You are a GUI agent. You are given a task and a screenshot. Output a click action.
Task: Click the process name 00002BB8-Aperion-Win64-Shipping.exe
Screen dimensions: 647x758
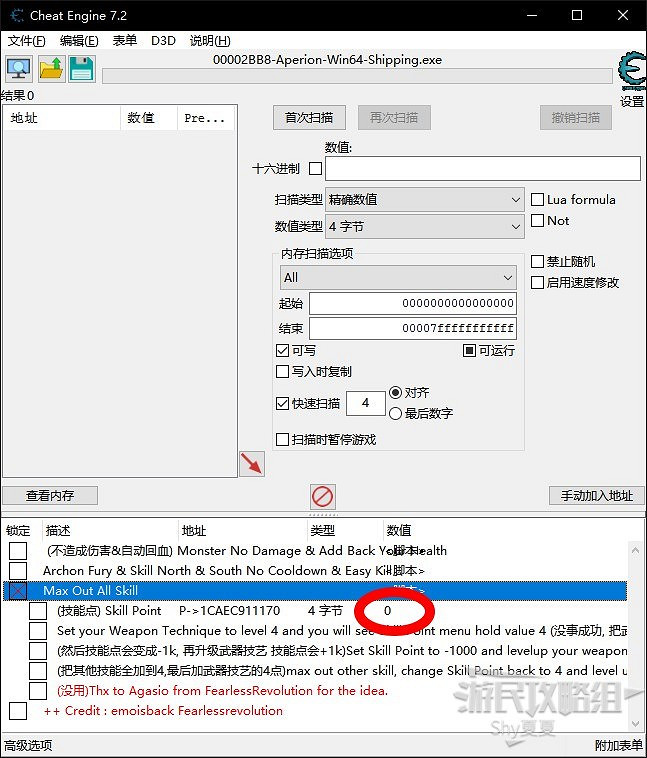point(327,59)
